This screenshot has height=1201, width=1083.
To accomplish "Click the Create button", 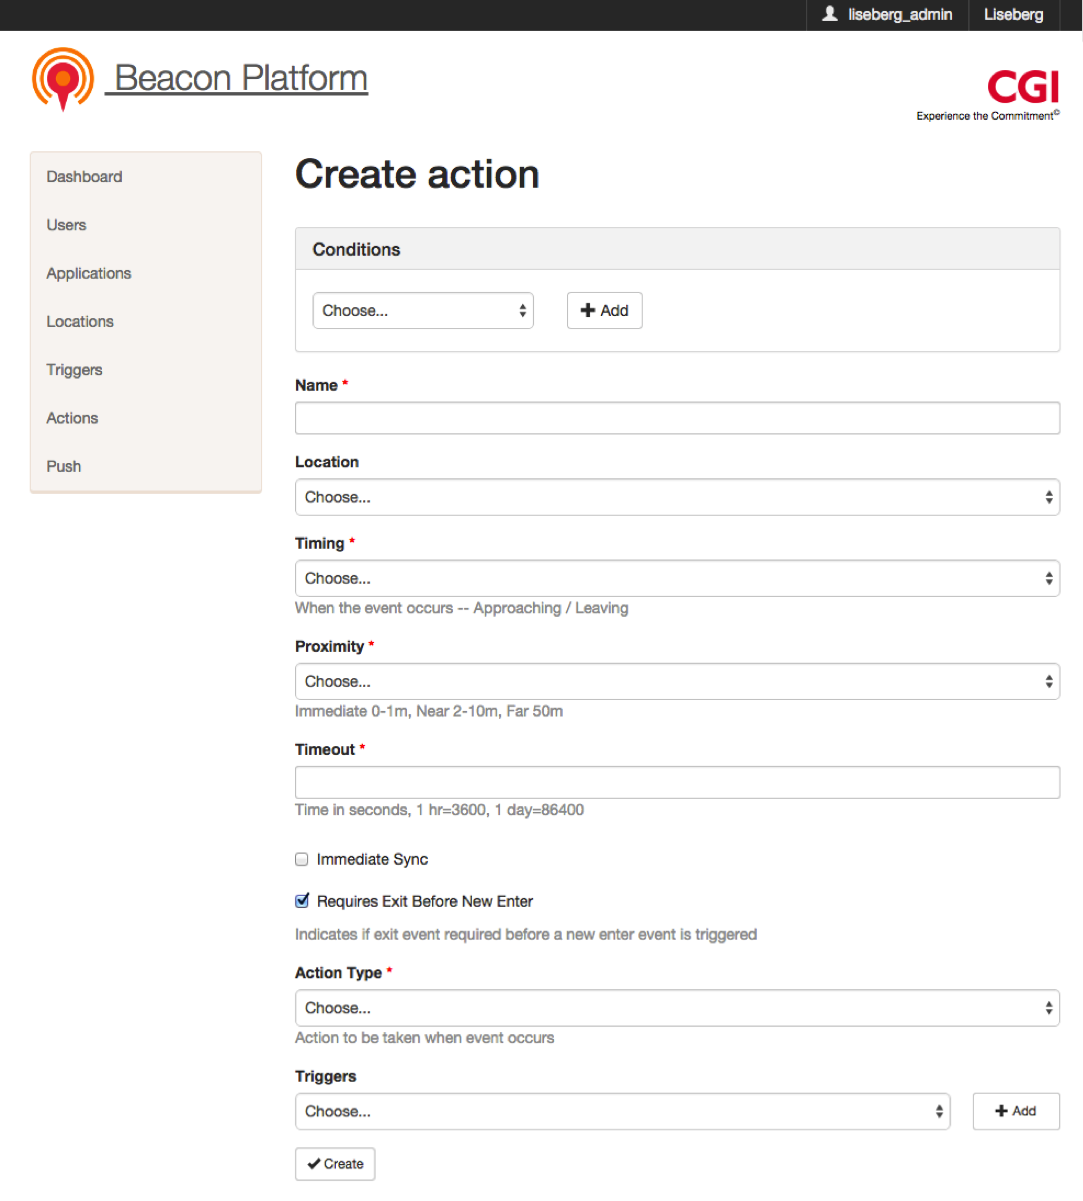I will [x=335, y=1164].
